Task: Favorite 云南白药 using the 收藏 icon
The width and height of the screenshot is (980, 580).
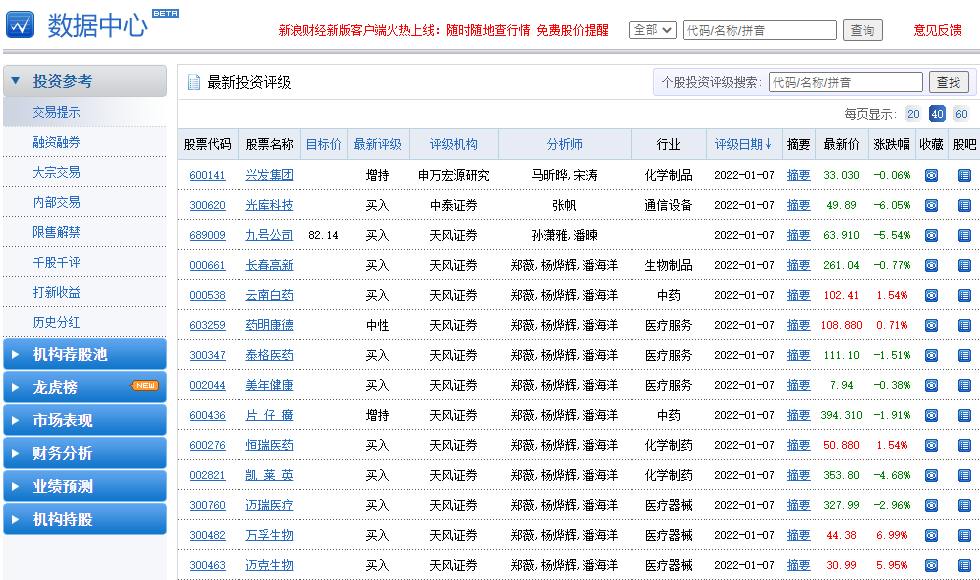Action: click(931, 296)
